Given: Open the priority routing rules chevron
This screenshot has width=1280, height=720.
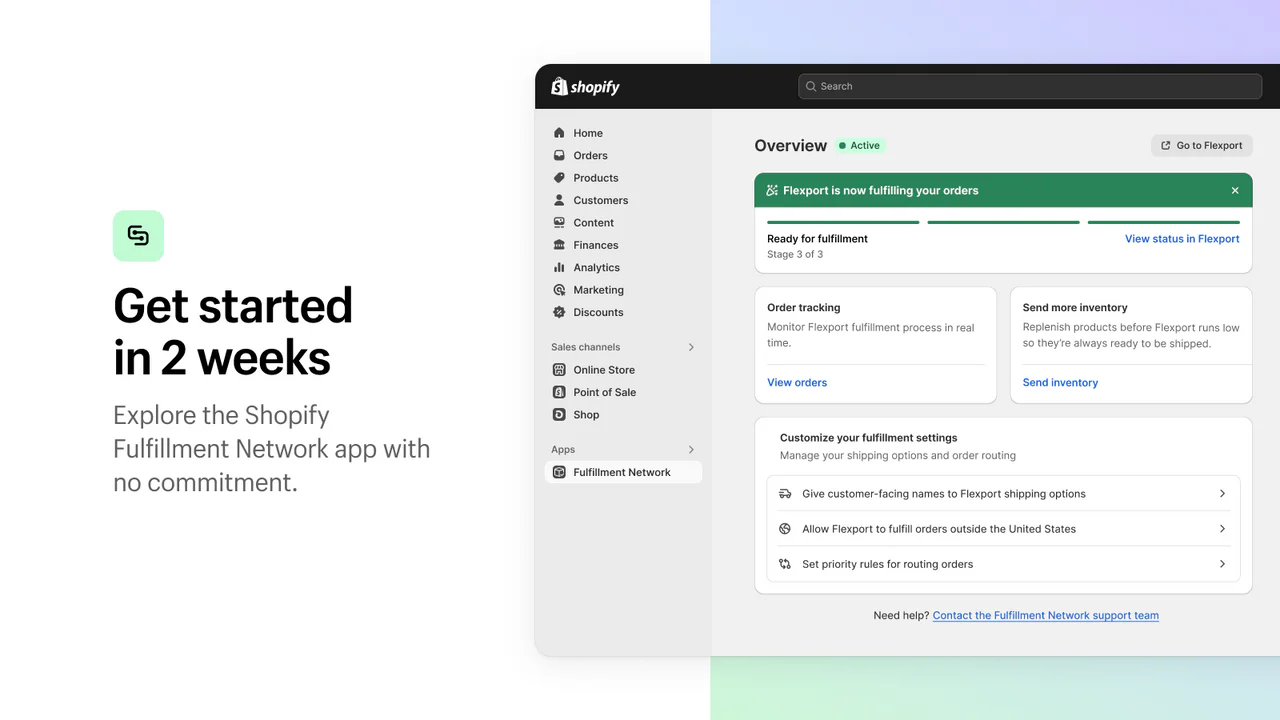Looking at the screenshot, I should [1222, 564].
